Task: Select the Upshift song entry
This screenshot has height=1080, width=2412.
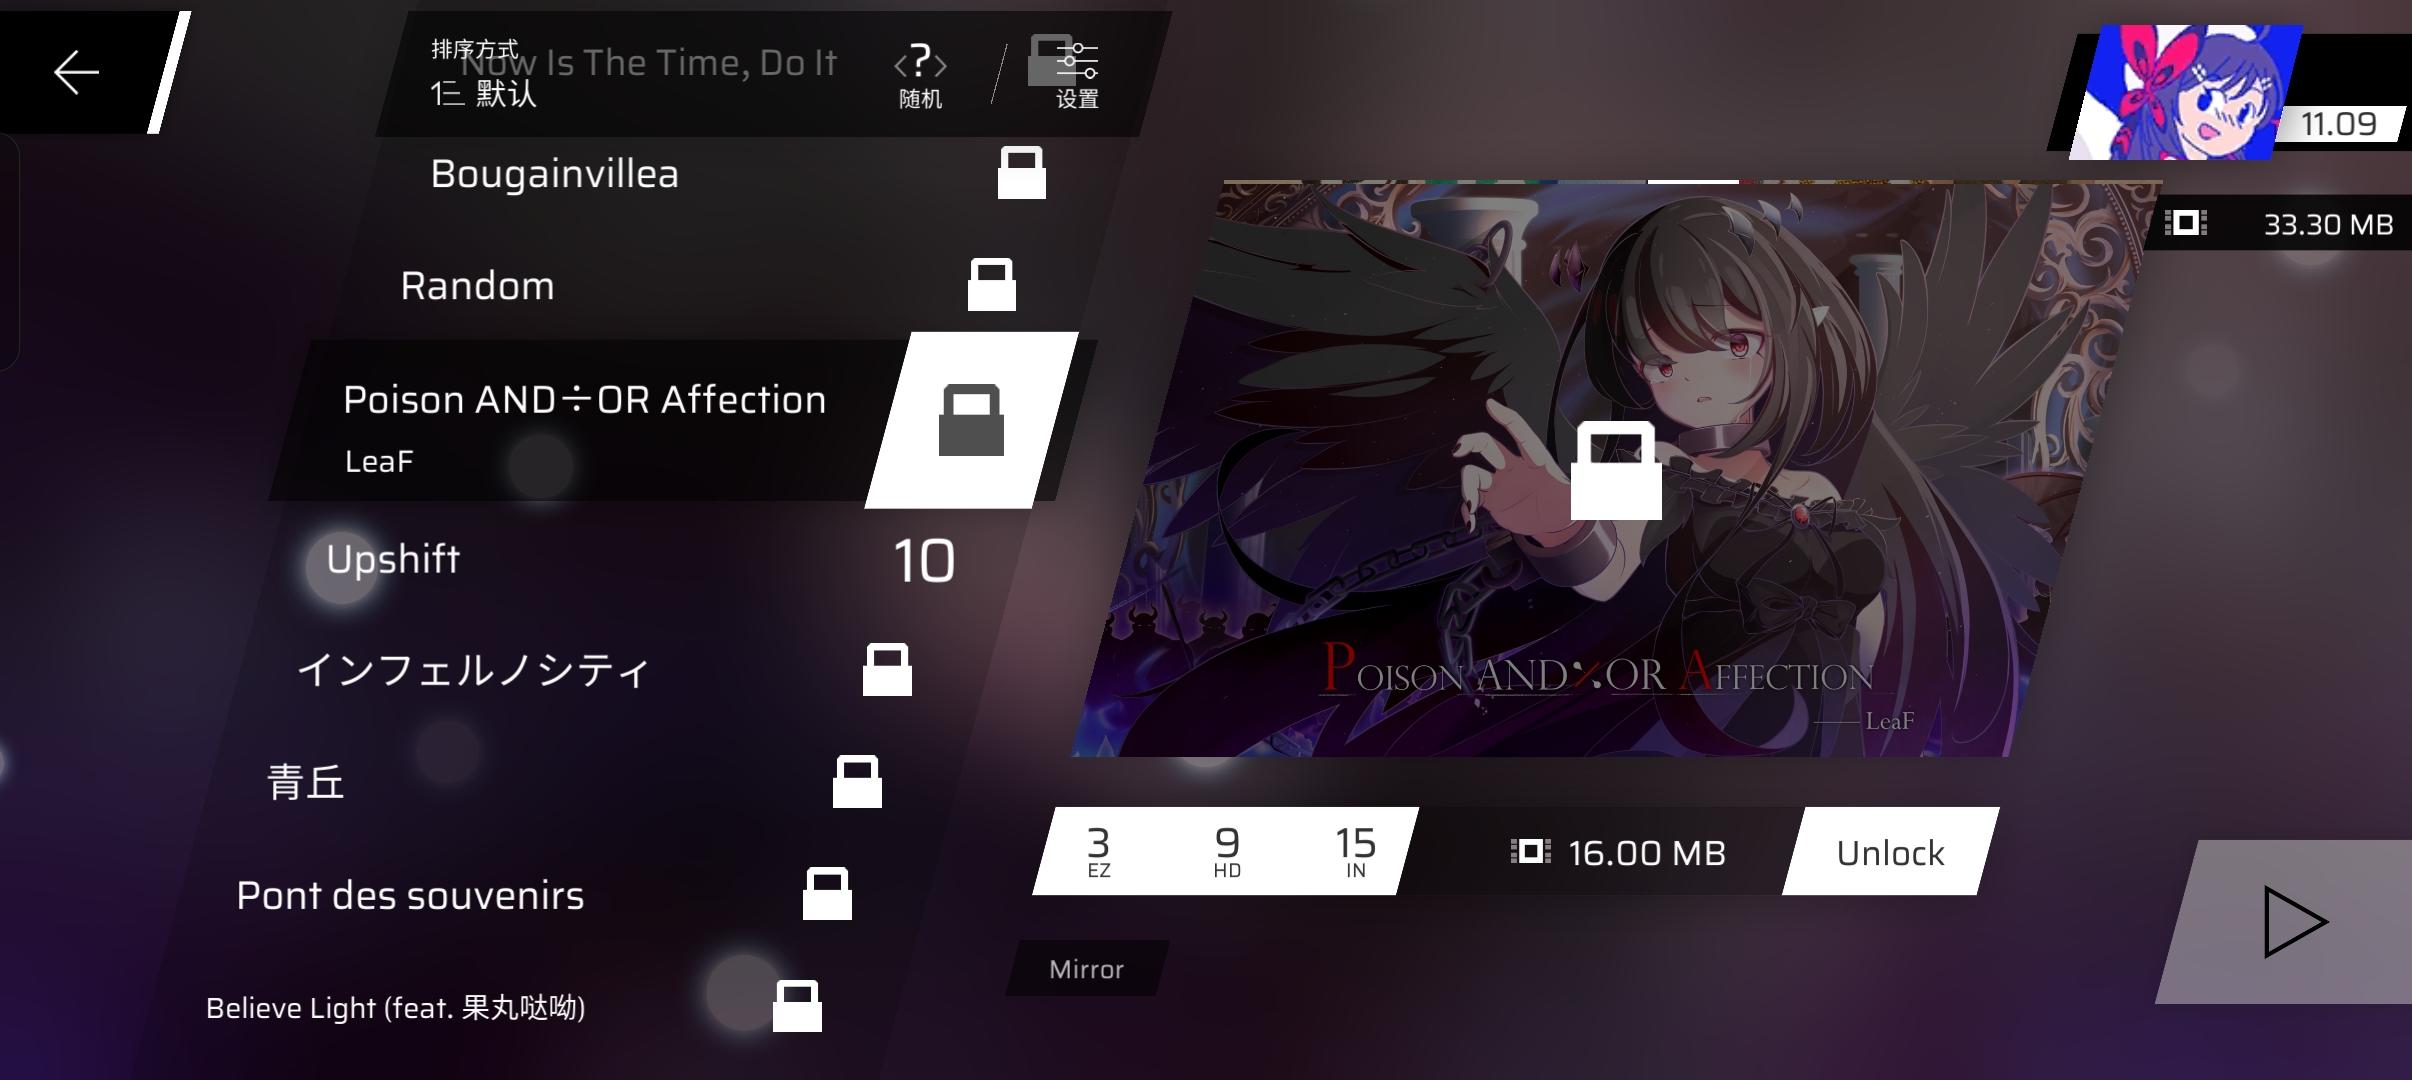Action: tap(394, 559)
